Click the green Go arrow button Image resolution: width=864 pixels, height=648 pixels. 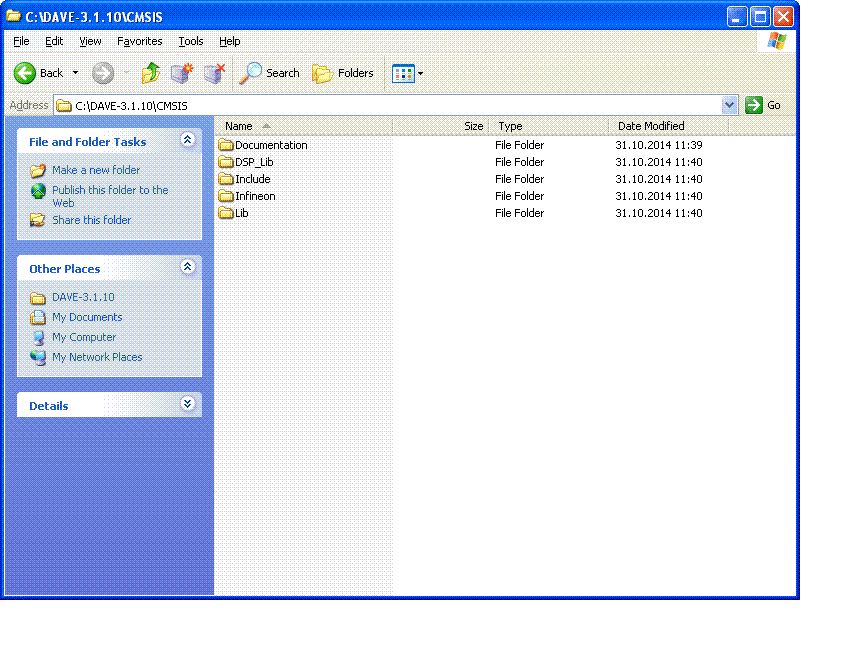coord(754,105)
